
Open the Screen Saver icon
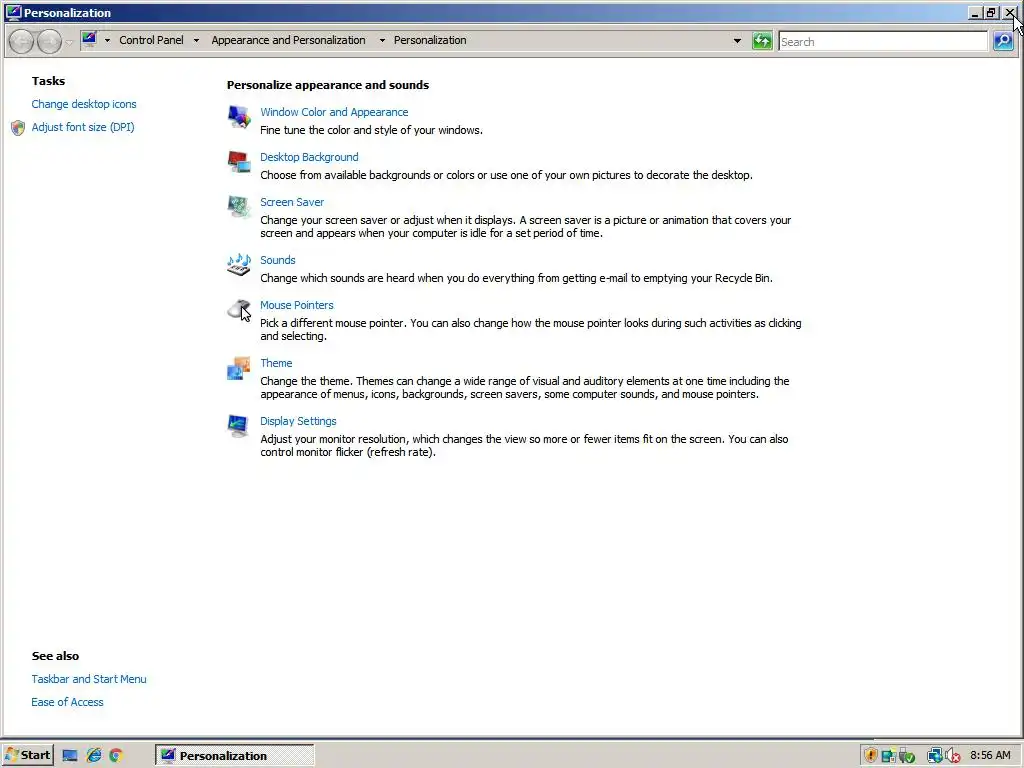(239, 207)
